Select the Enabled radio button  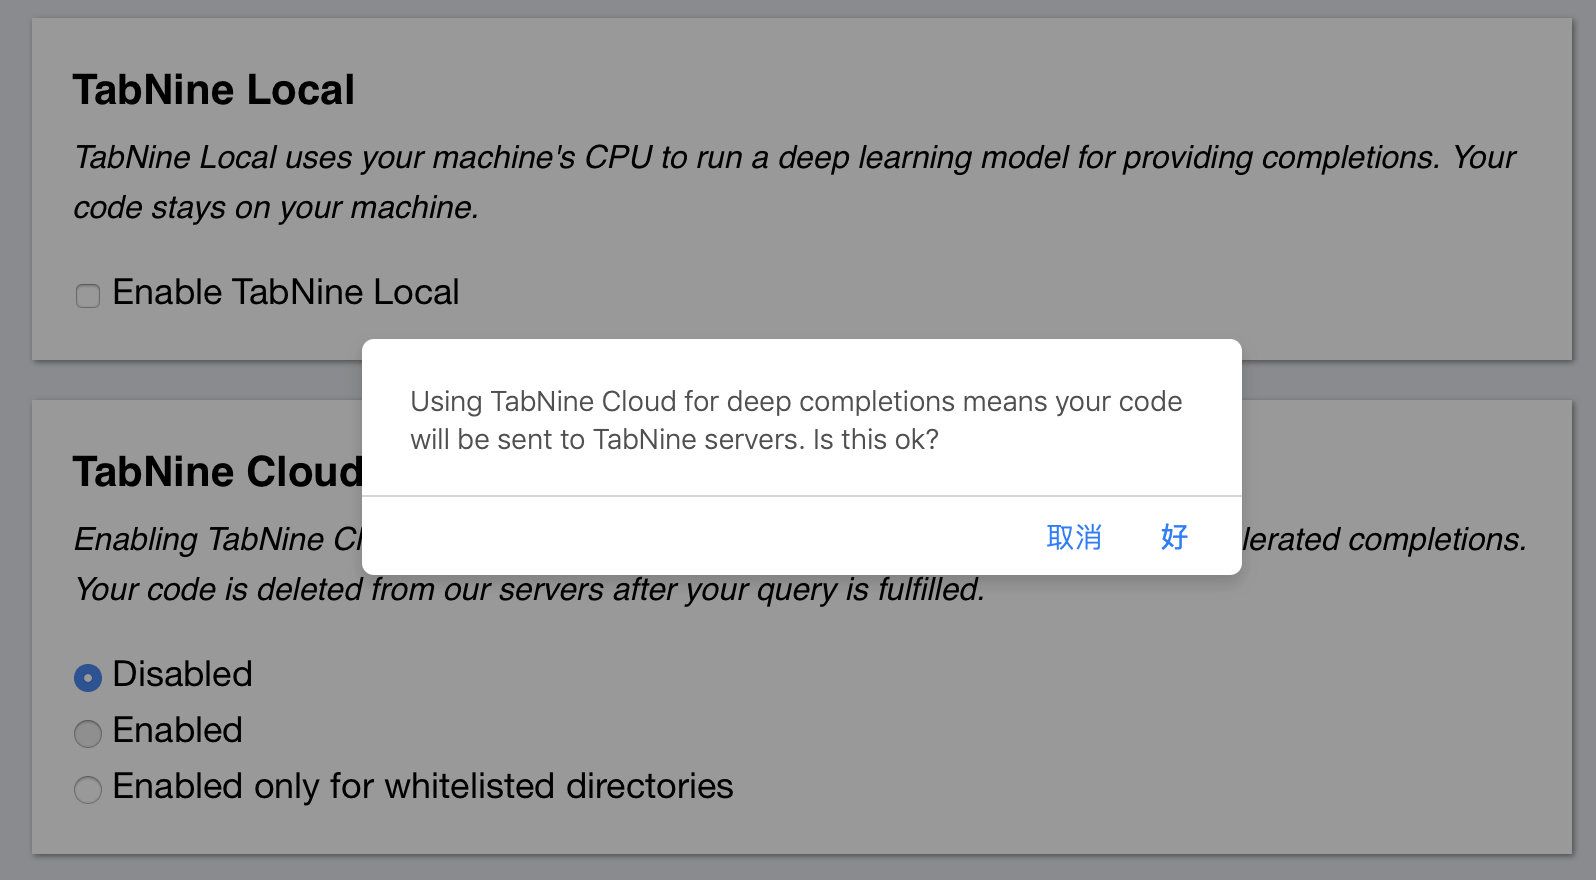tap(88, 733)
